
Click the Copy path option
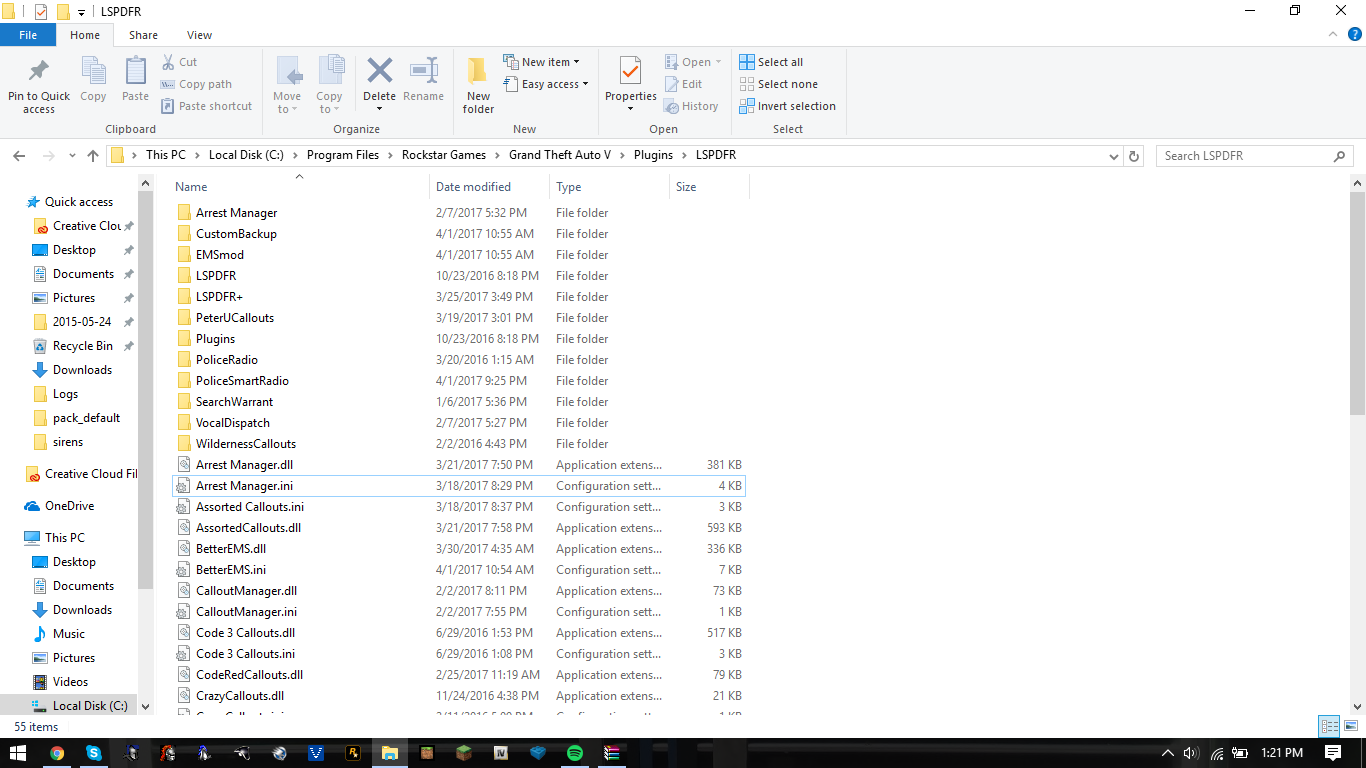pyautogui.click(x=196, y=84)
